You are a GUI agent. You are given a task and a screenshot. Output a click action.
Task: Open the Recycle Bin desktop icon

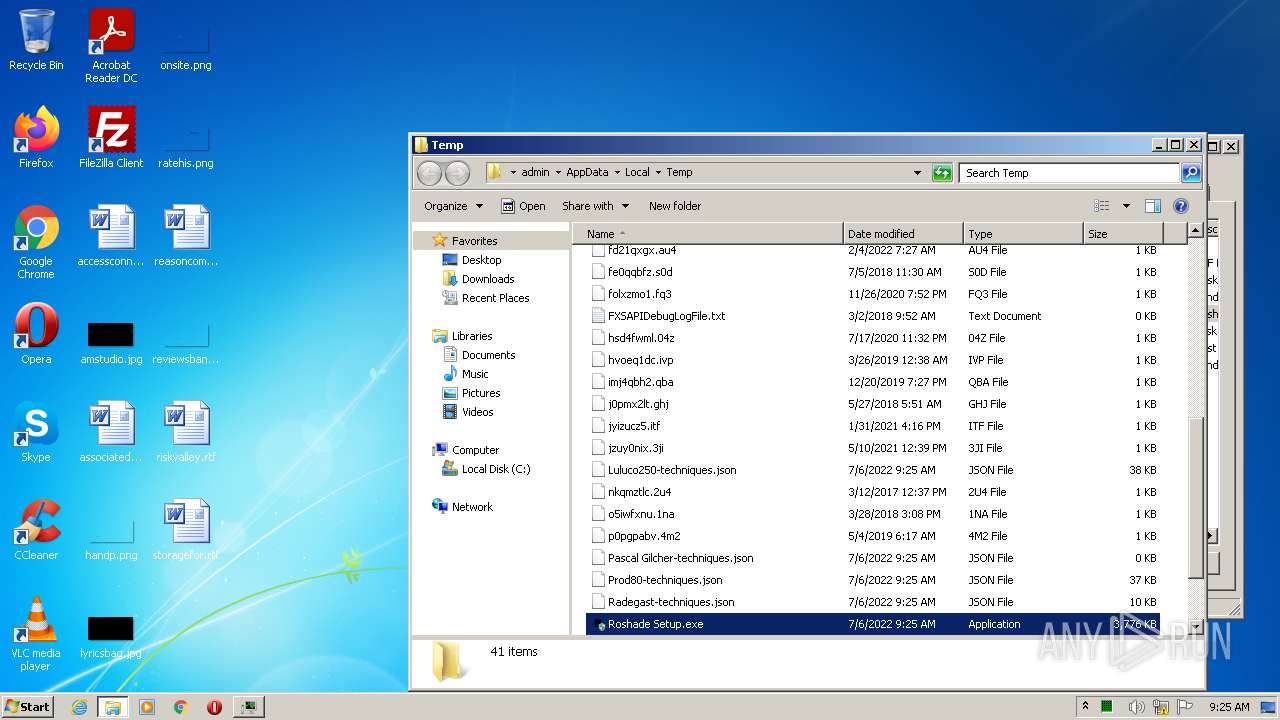click(36, 40)
